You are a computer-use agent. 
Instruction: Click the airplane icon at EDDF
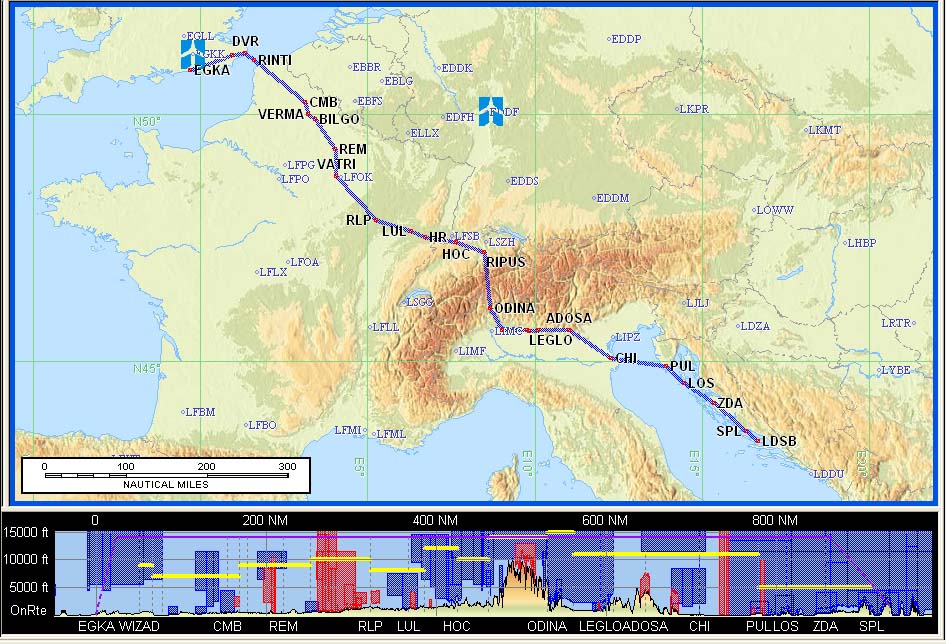click(x=490, y=112)
